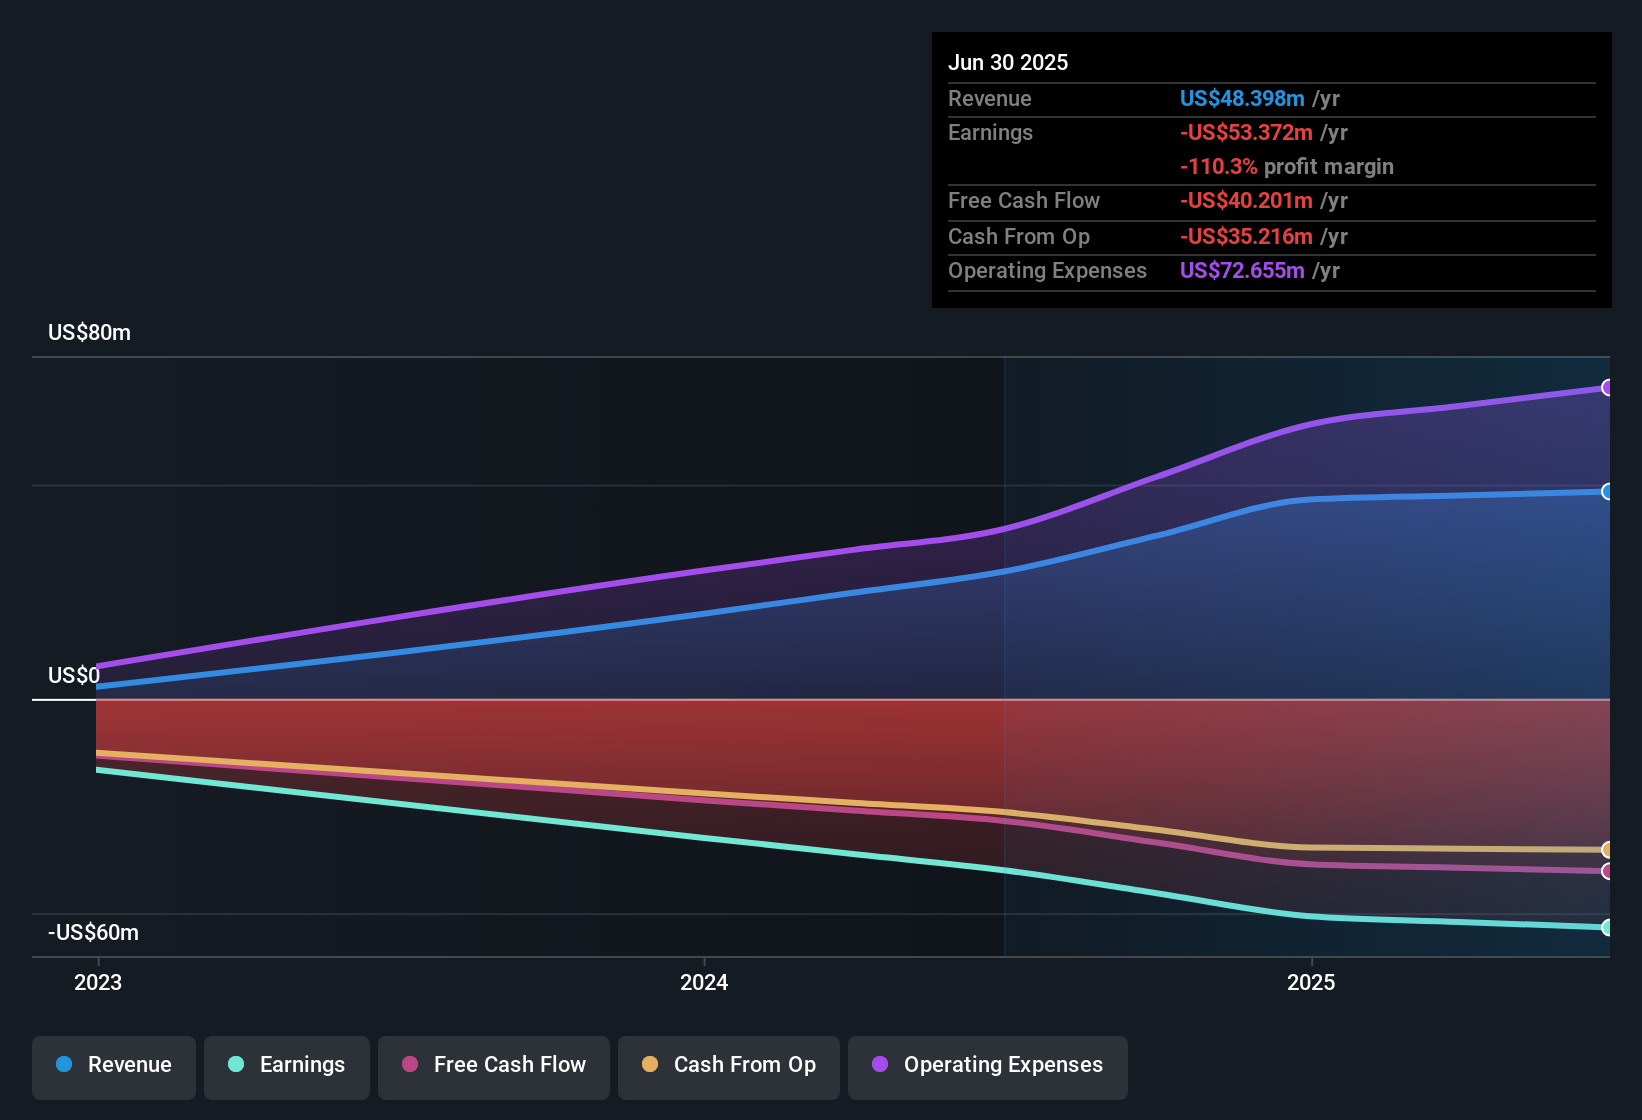Click the blue endpoint marker on Revenue line
Screen dimensions: 1642x1120
point(1608,491)
